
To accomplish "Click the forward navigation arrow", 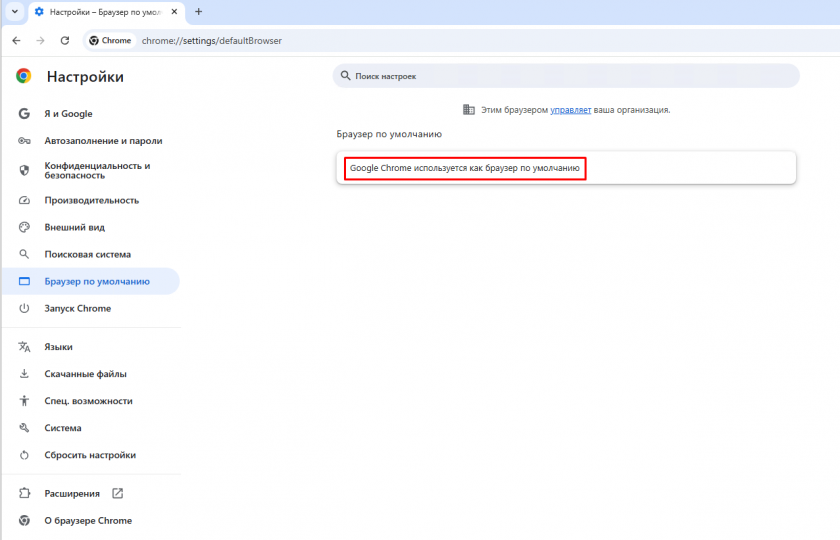I will (41, 41).
